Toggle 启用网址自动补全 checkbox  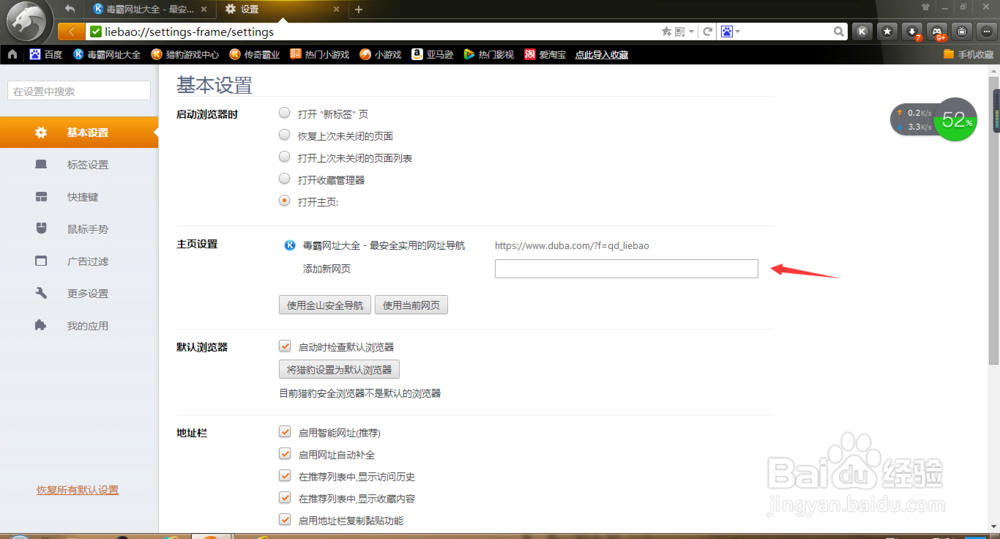[x=285, y=454]
